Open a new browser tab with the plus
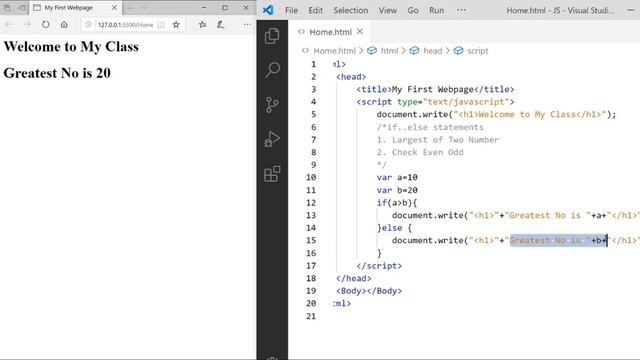640x360 pixels. [129, 8]
